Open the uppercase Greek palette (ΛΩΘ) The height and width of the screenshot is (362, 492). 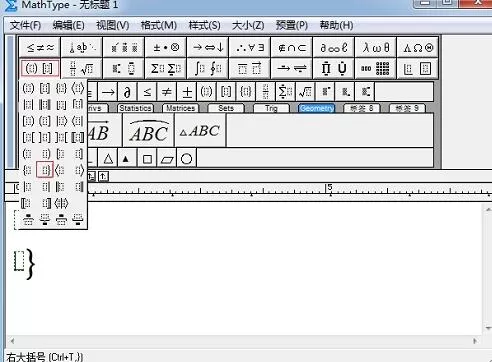[x=418, y=48]
